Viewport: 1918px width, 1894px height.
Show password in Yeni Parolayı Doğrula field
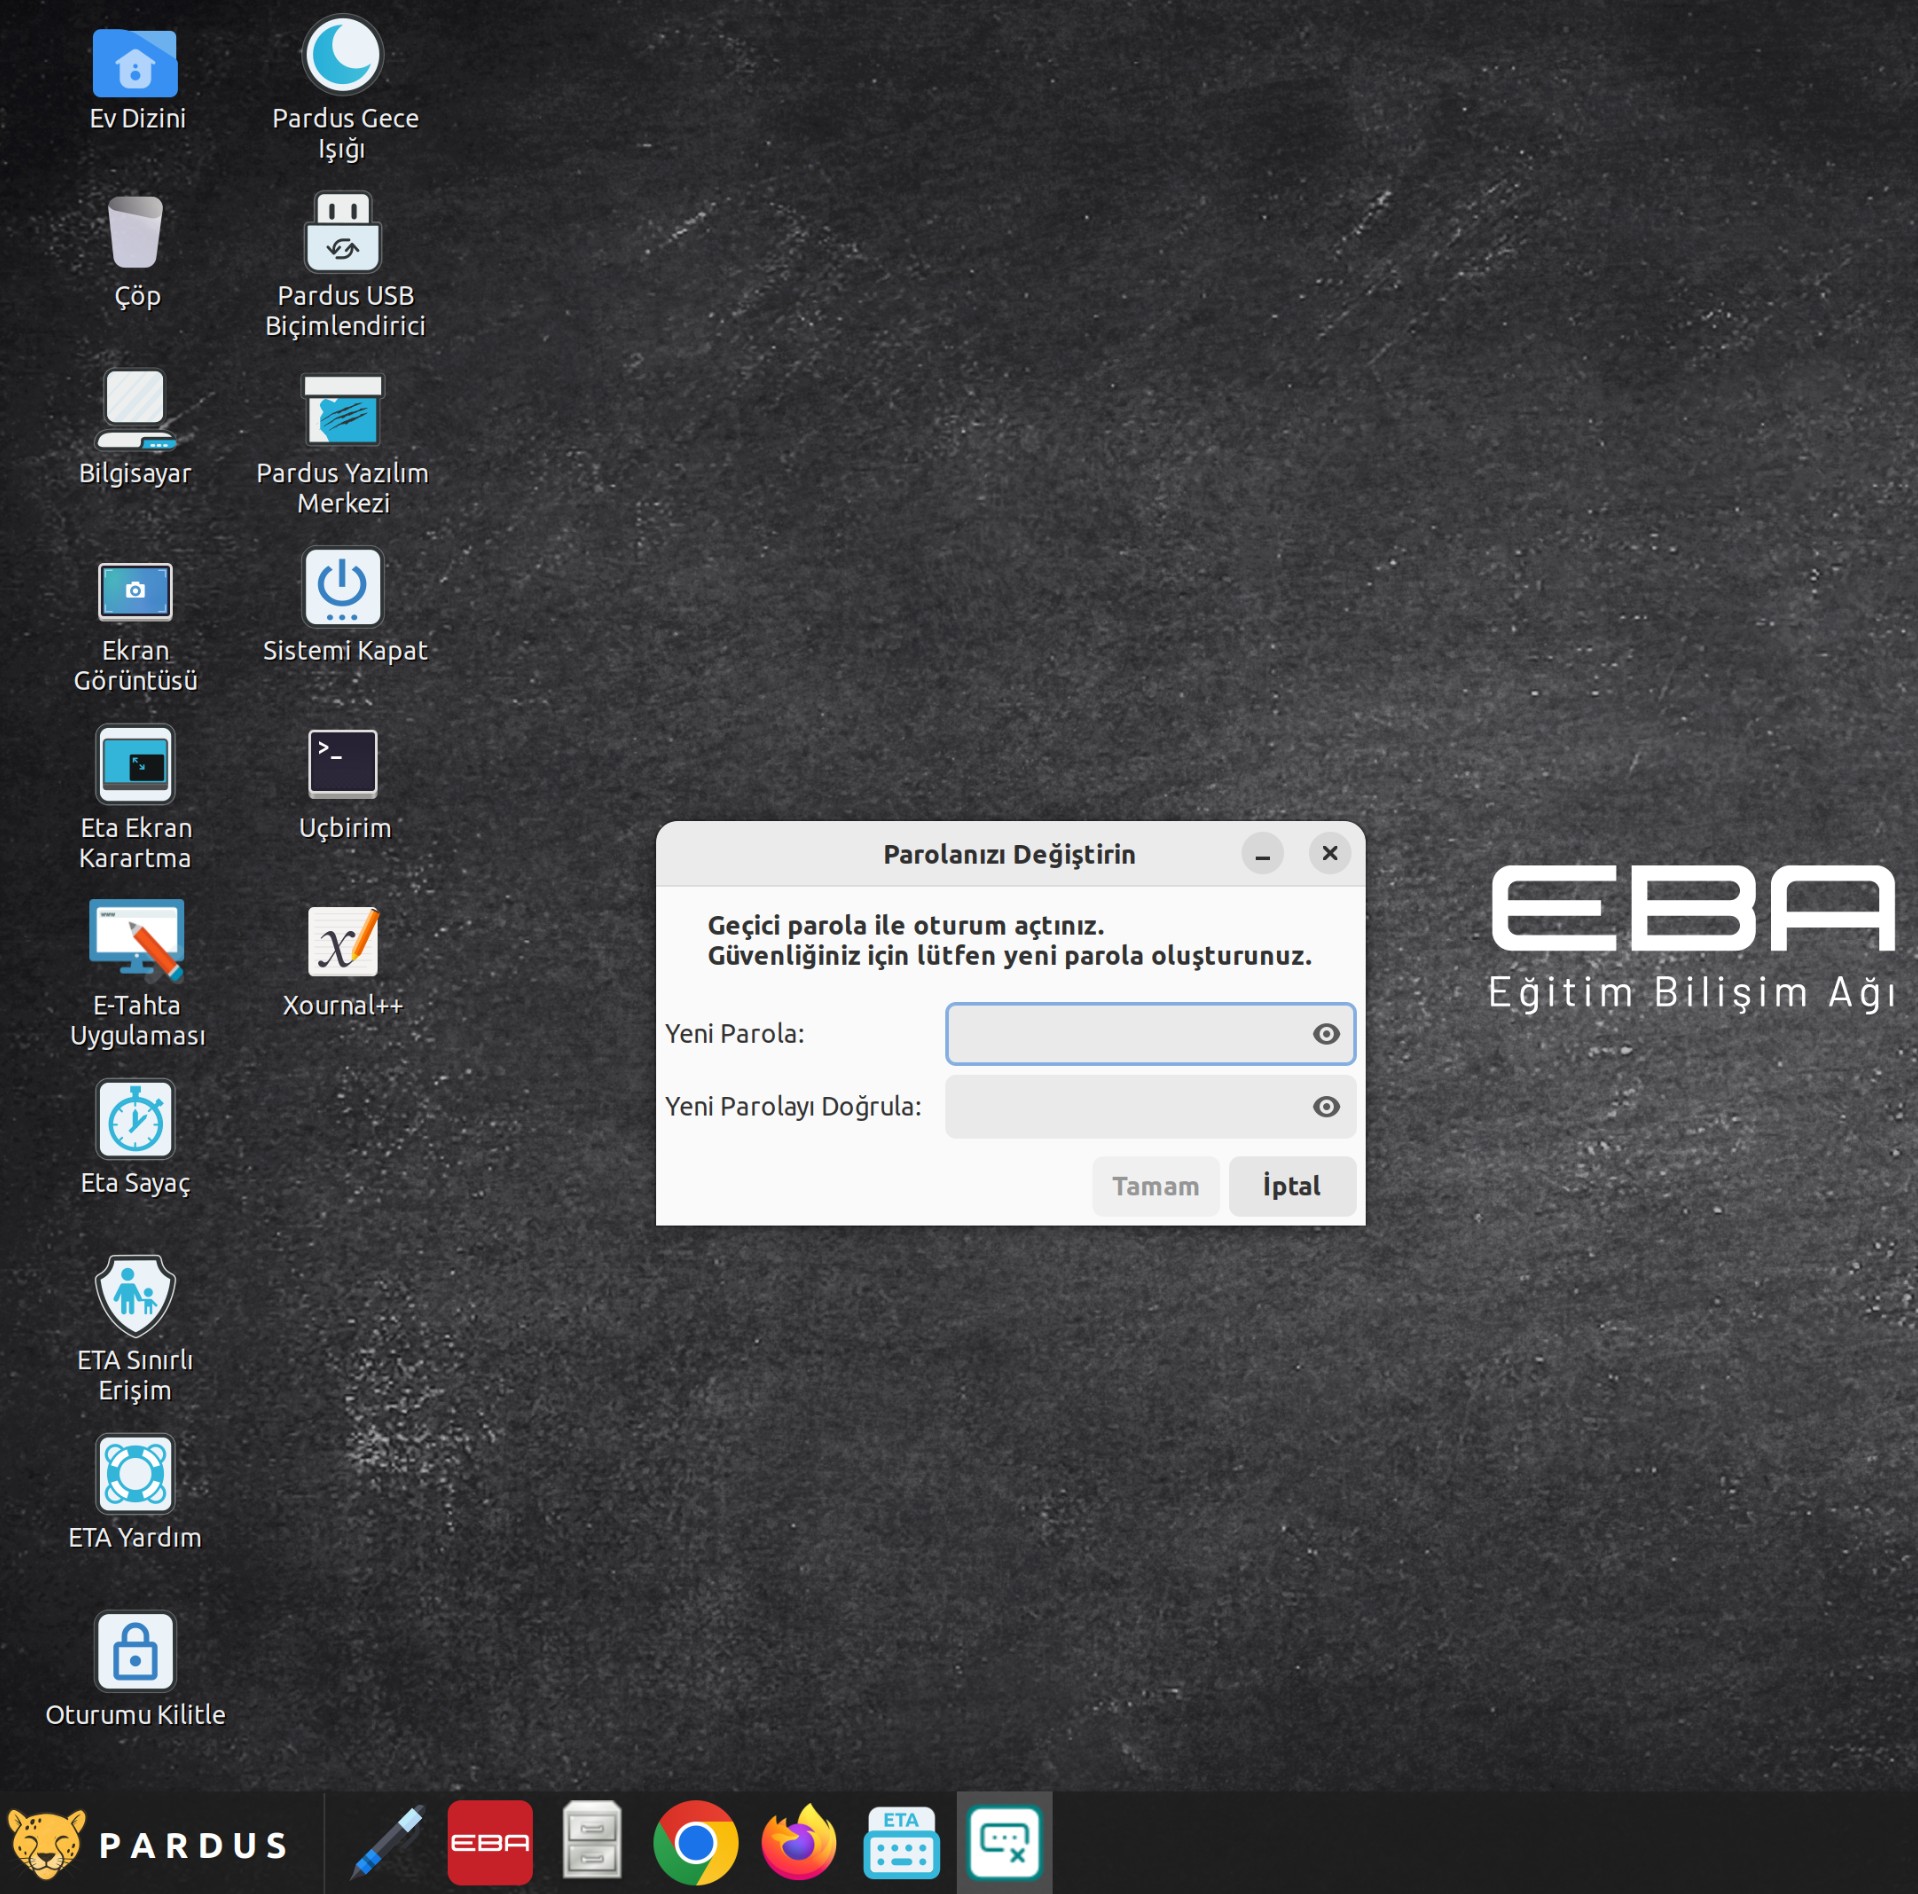click(1326, 1107)
